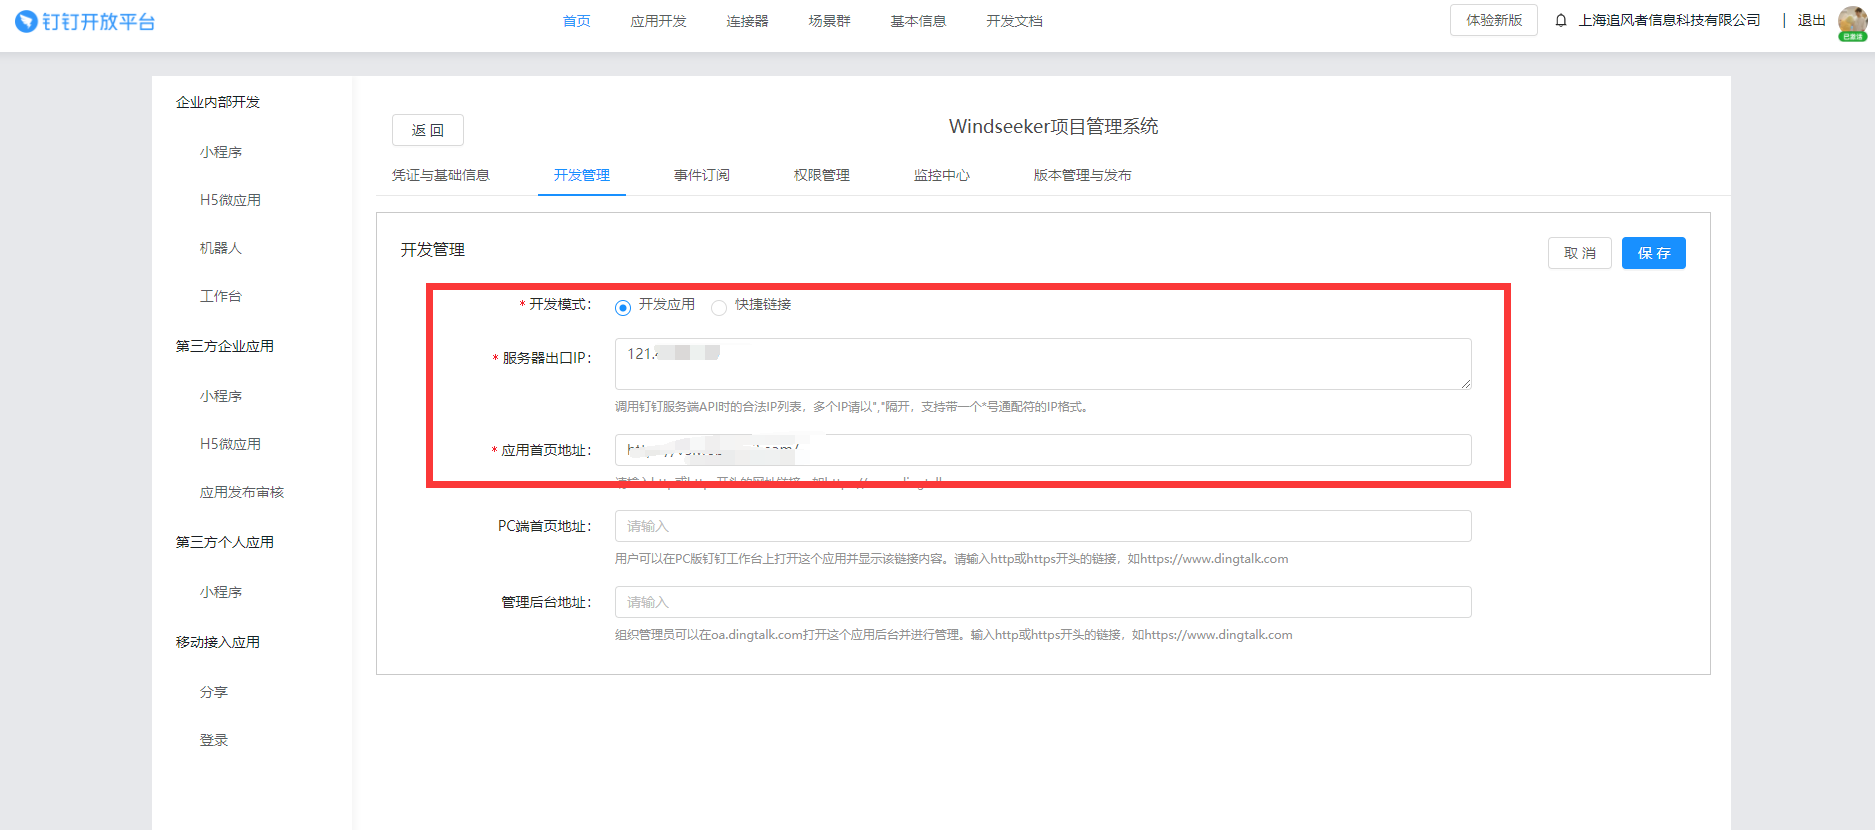The image size is (1875, 830).
Task: Click the 第三方企业应用 sidebar heading
Action: [225, 346]
